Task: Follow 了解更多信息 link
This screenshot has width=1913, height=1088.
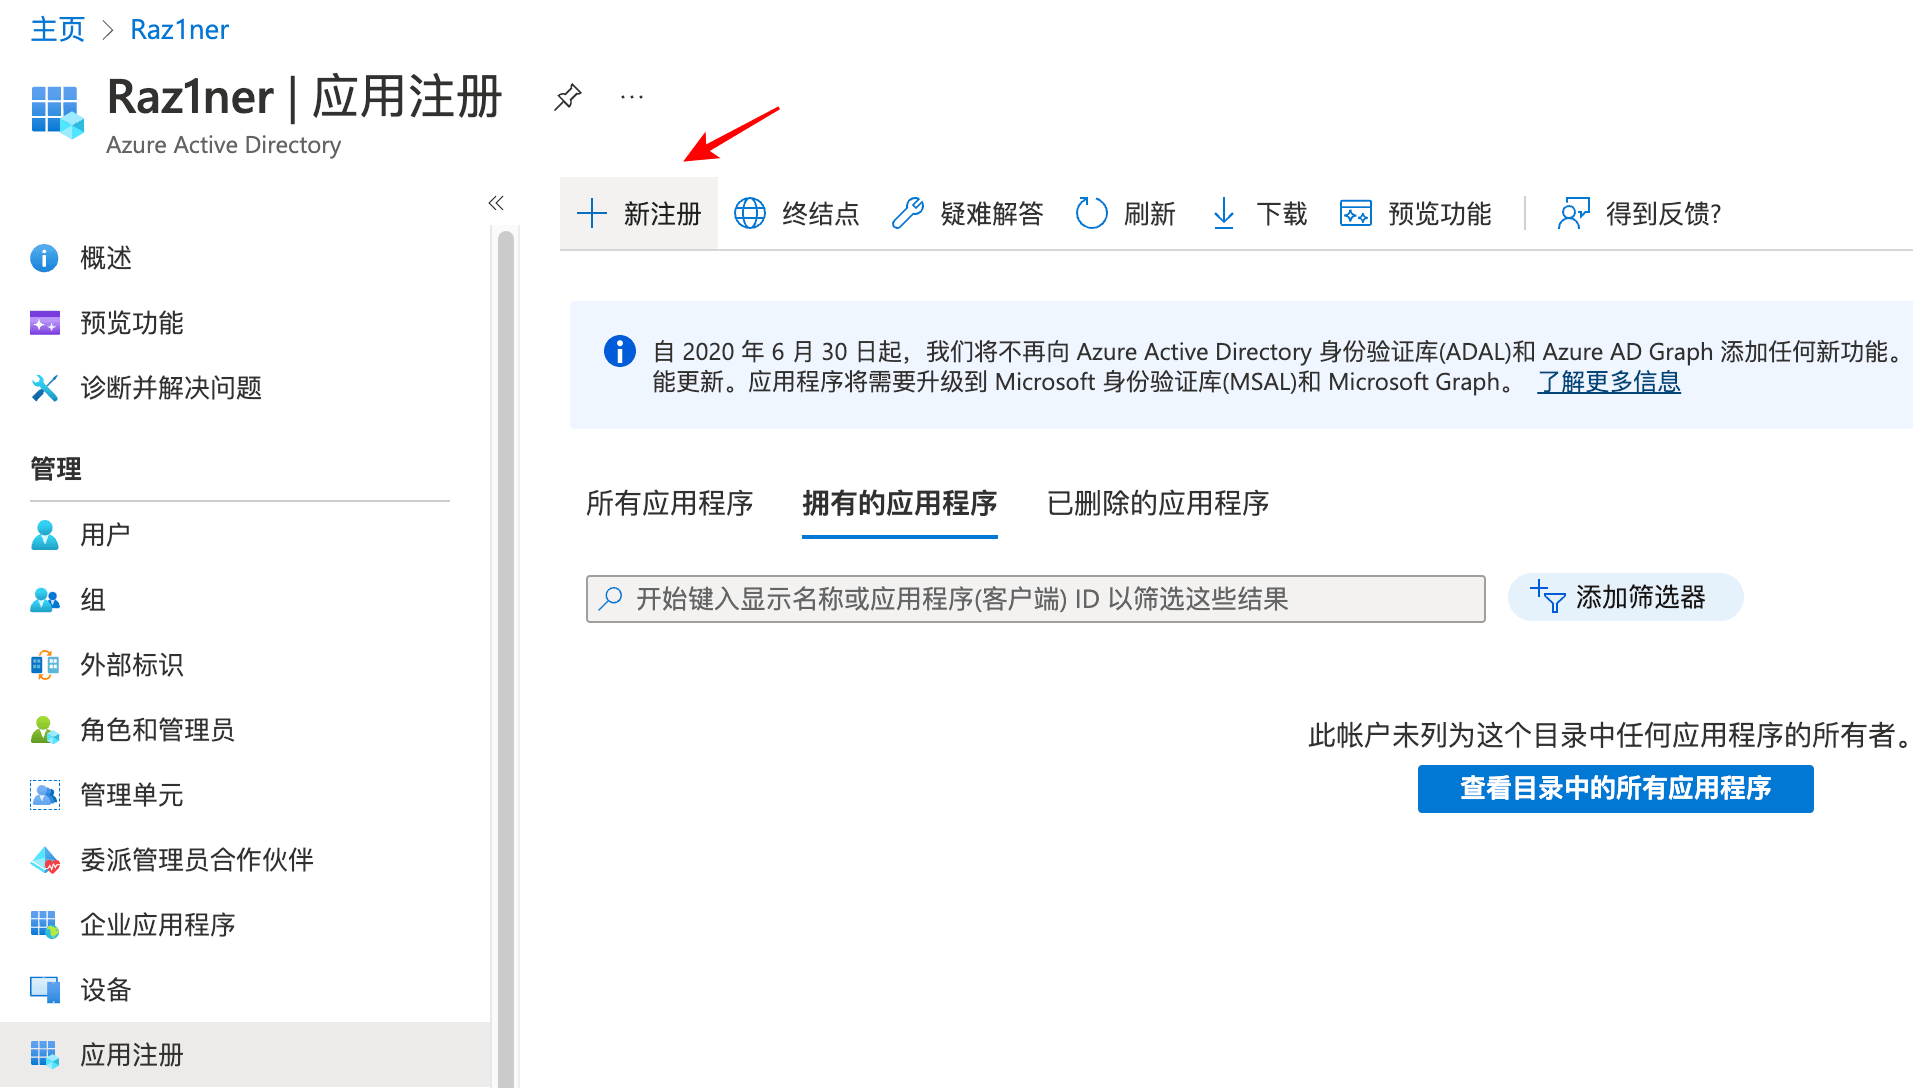Action: point(1609,382)
